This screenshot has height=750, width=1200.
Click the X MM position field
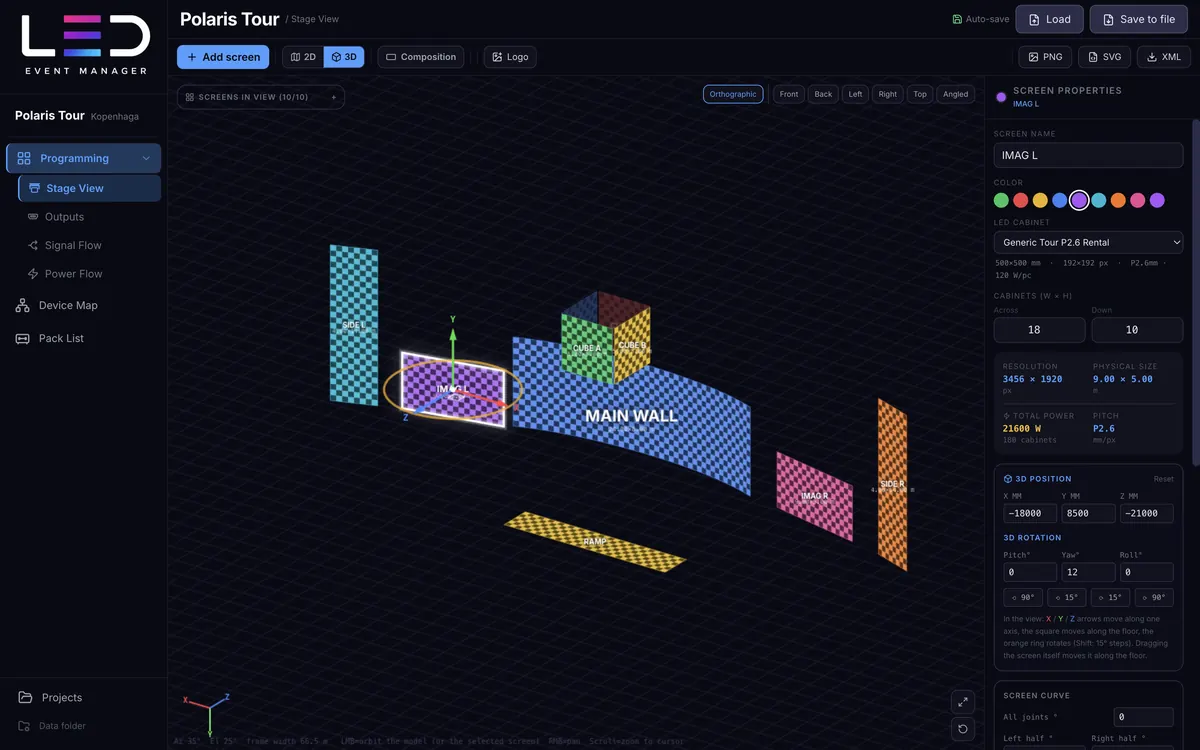pyautogui.click(x=1030, y=513)
